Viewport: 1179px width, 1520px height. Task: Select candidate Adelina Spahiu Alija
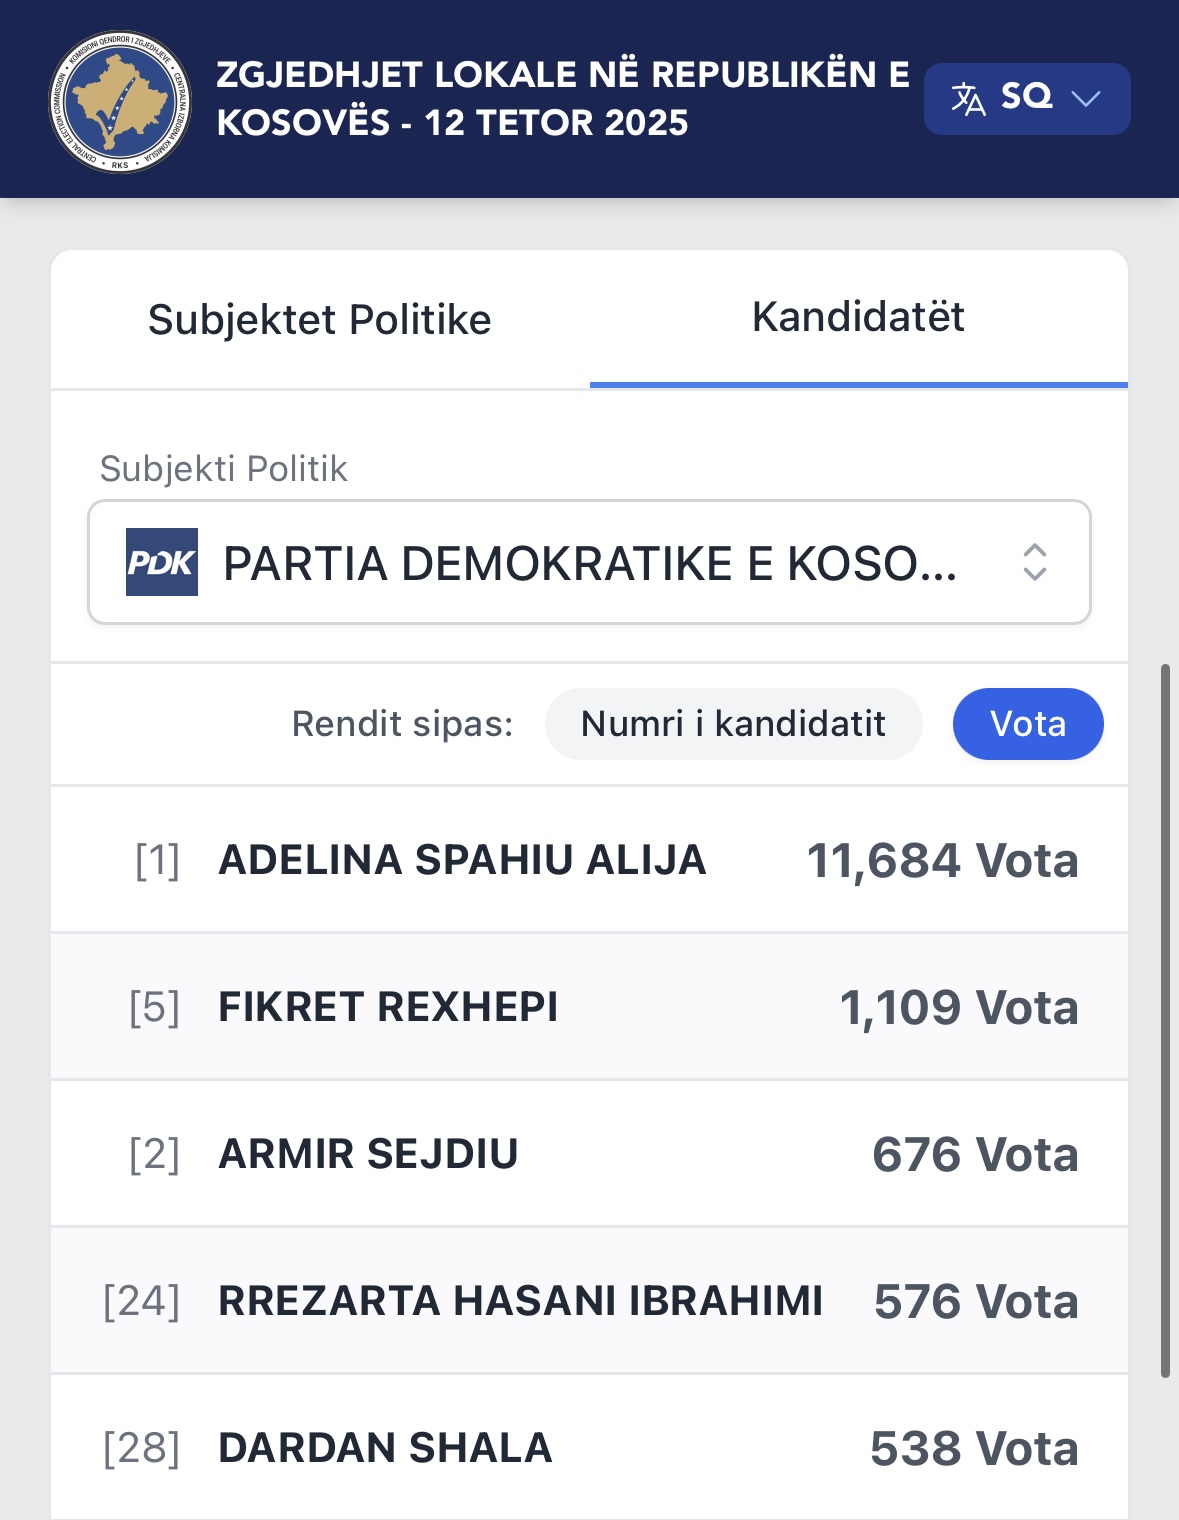coord(462,860)
